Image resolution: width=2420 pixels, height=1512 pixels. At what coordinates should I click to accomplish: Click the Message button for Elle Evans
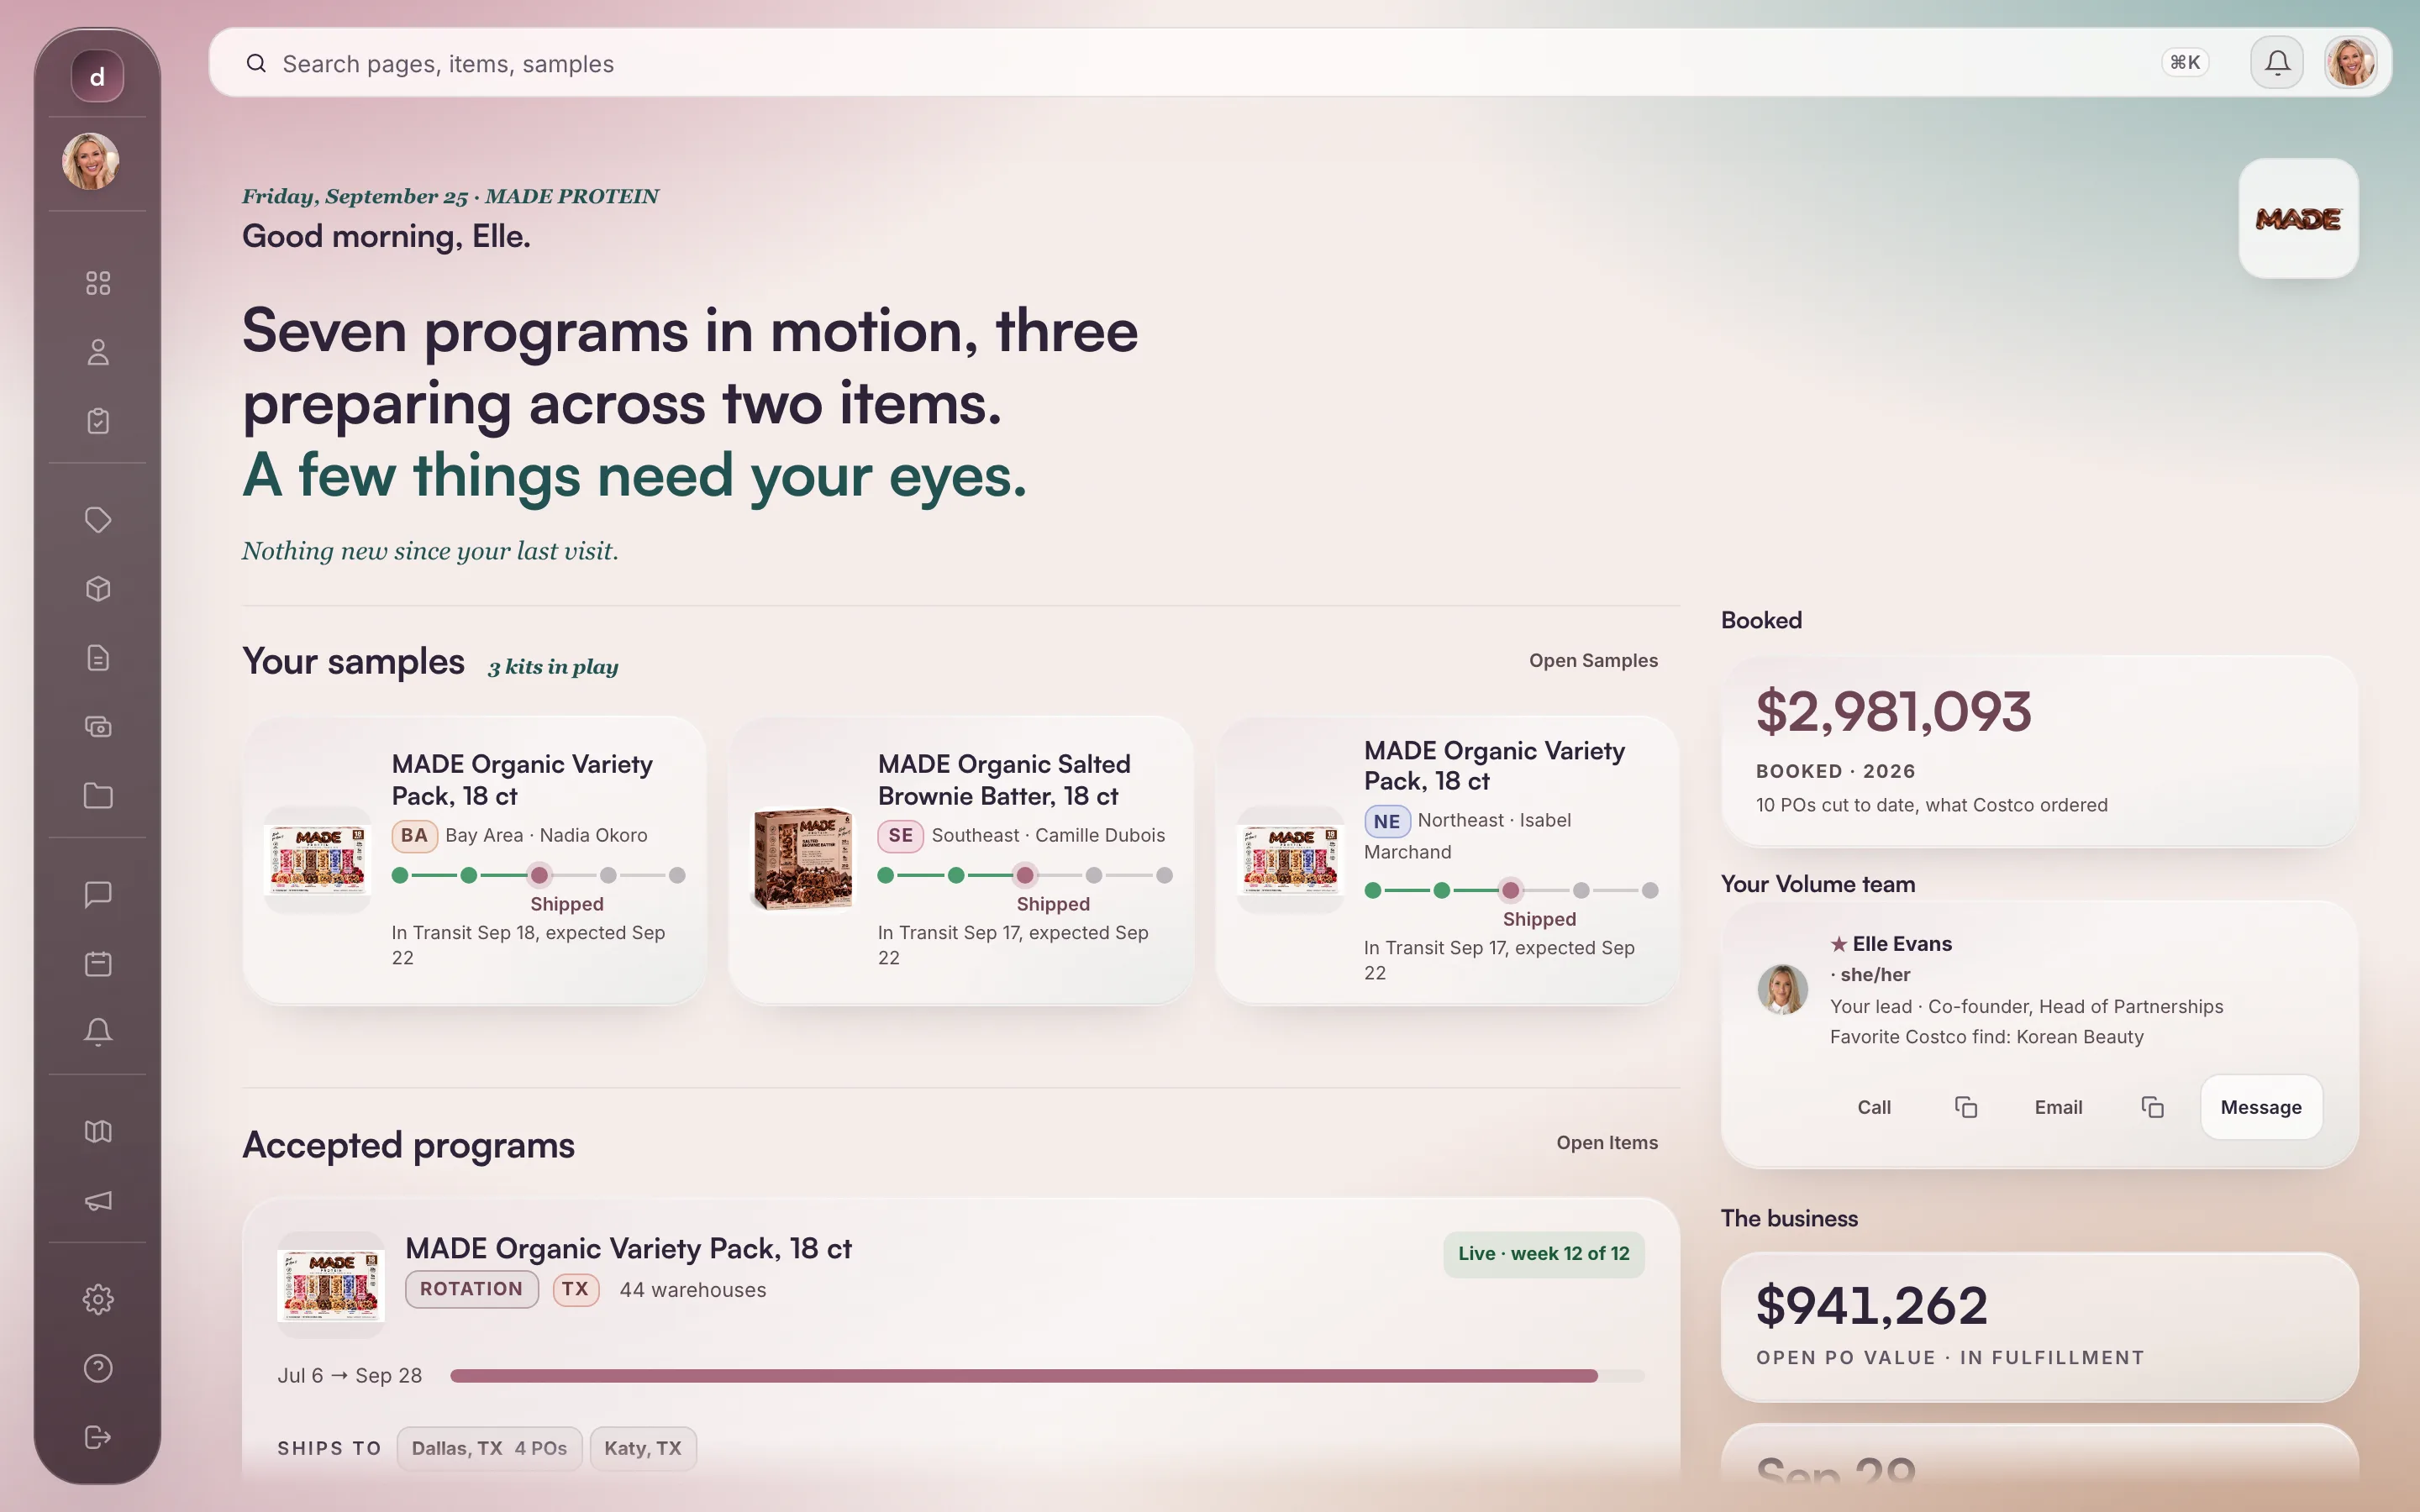coord(2261,1107)
